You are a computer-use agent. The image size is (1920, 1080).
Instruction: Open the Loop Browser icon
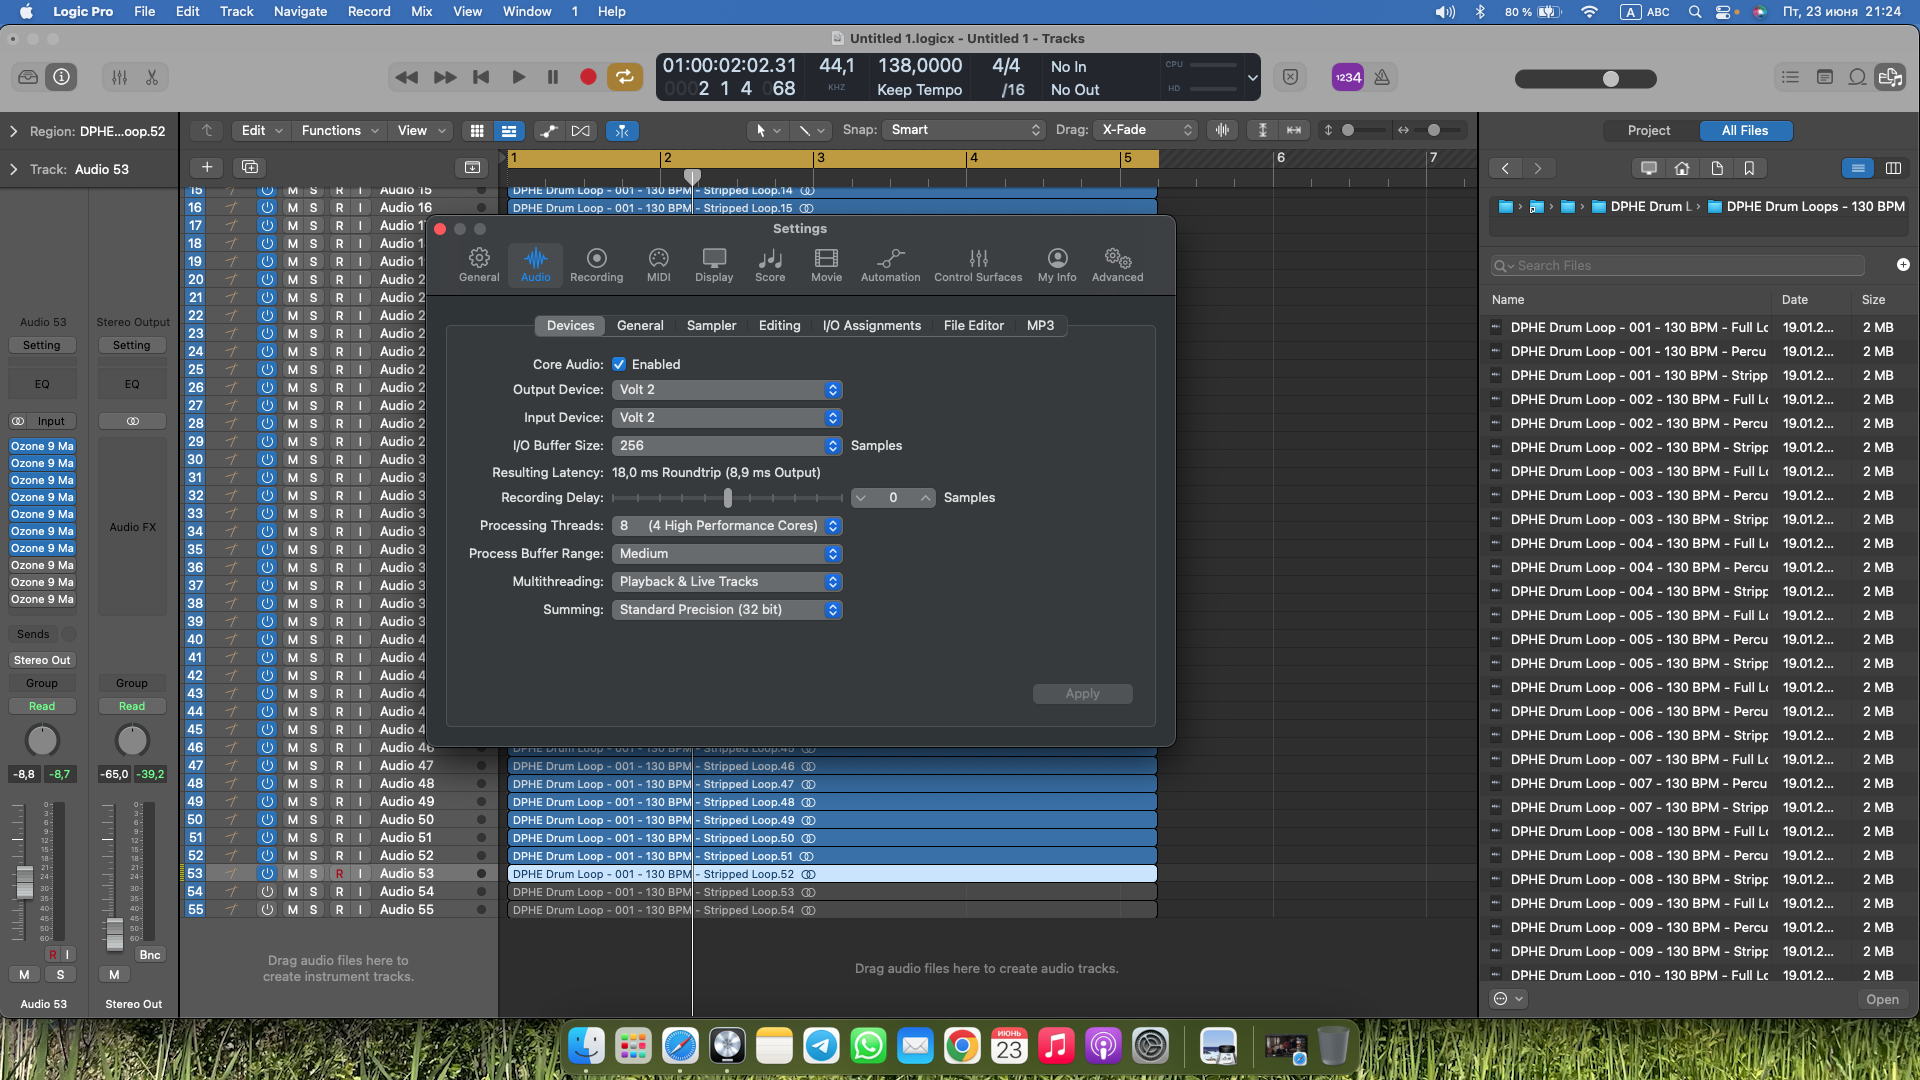pos(1857,77)
